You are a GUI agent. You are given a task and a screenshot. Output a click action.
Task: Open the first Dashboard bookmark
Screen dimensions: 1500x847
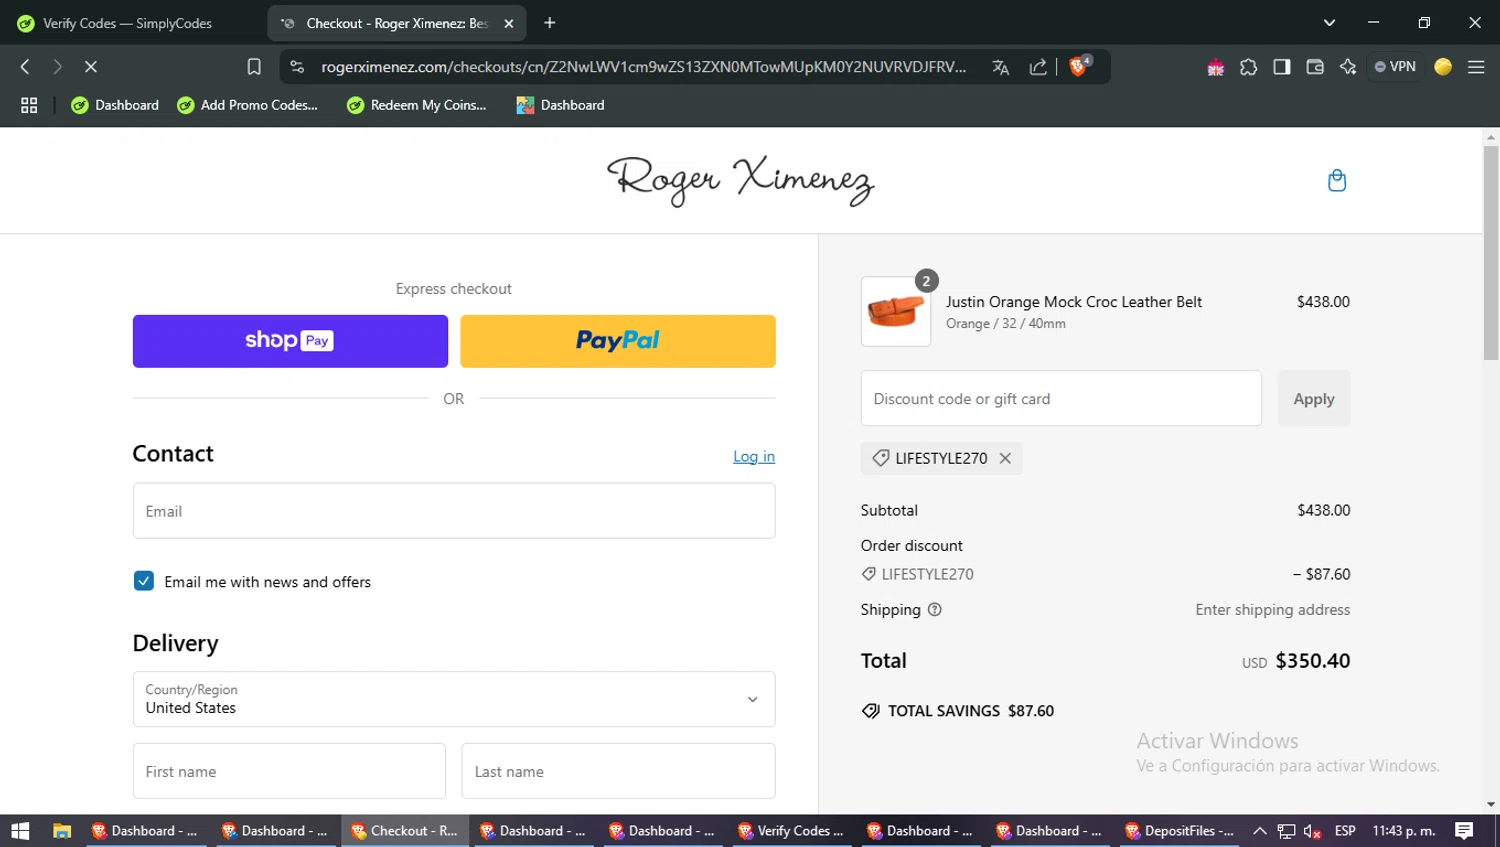point(115,105)
